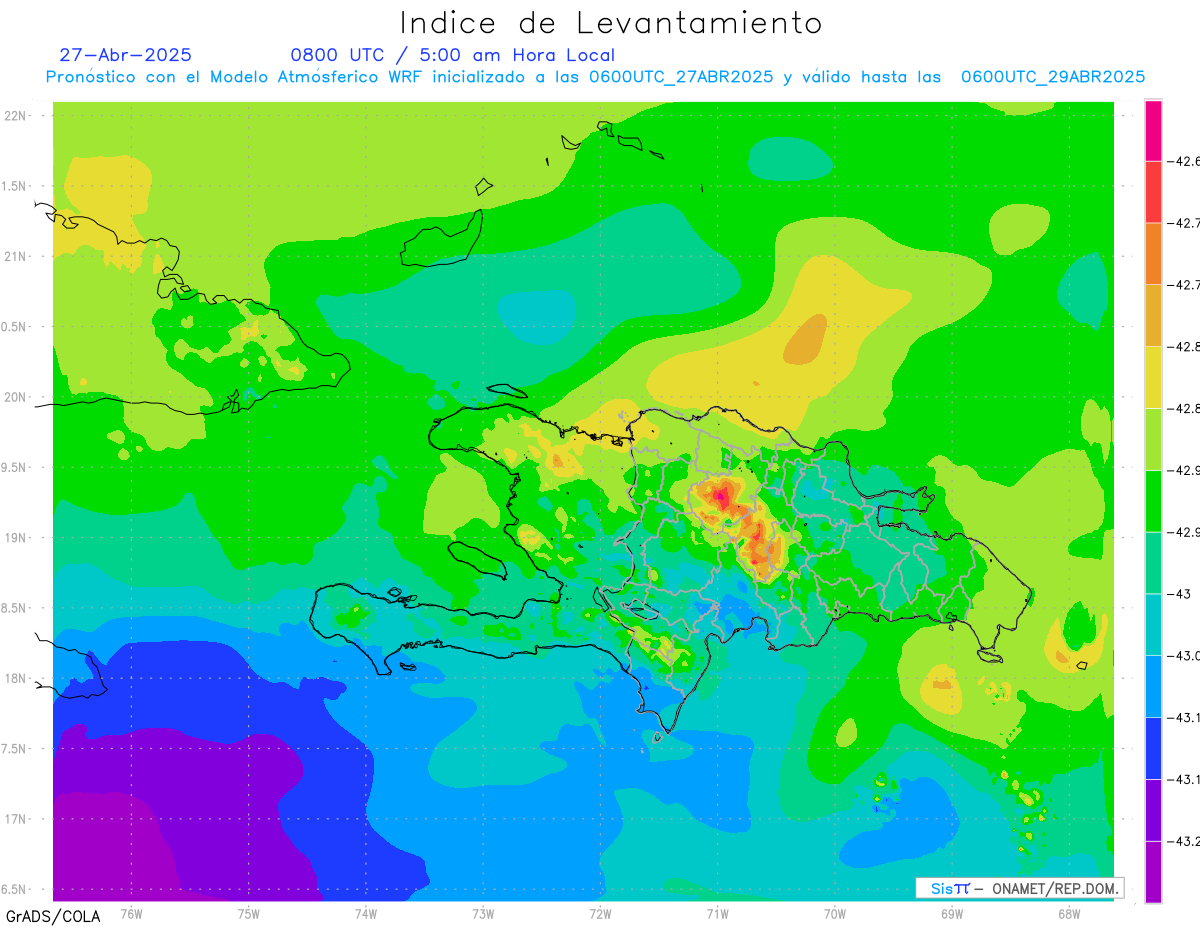Click the 76W longitude label
Screen dimensions: 1200x927
click(130, 913)
